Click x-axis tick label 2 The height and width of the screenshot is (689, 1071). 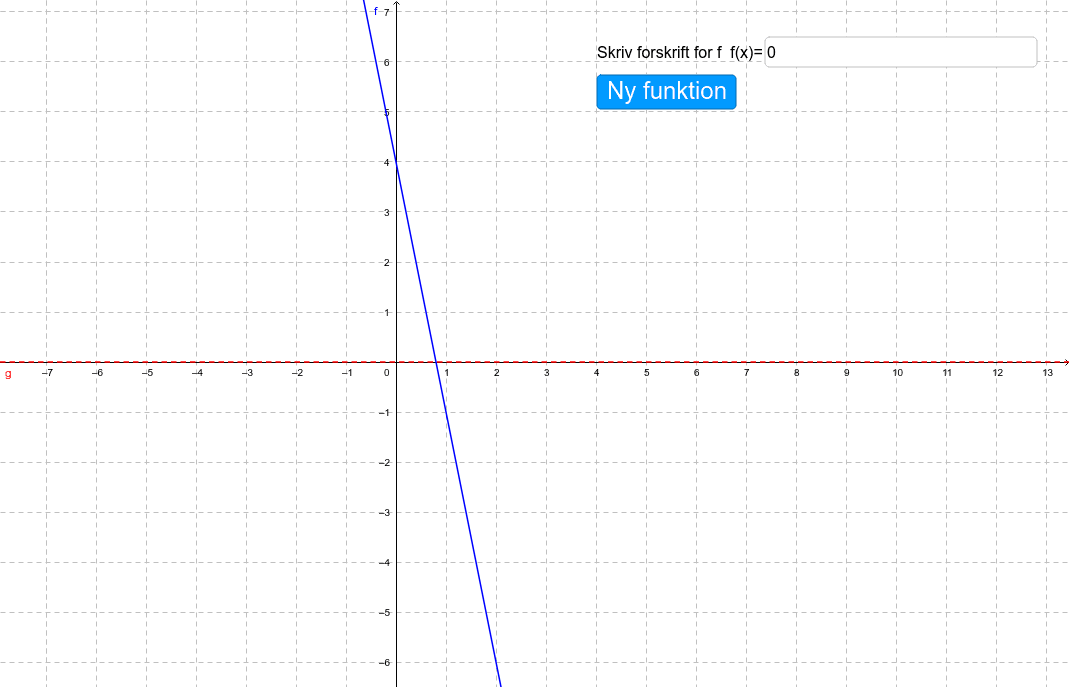[x=497, y=373]
